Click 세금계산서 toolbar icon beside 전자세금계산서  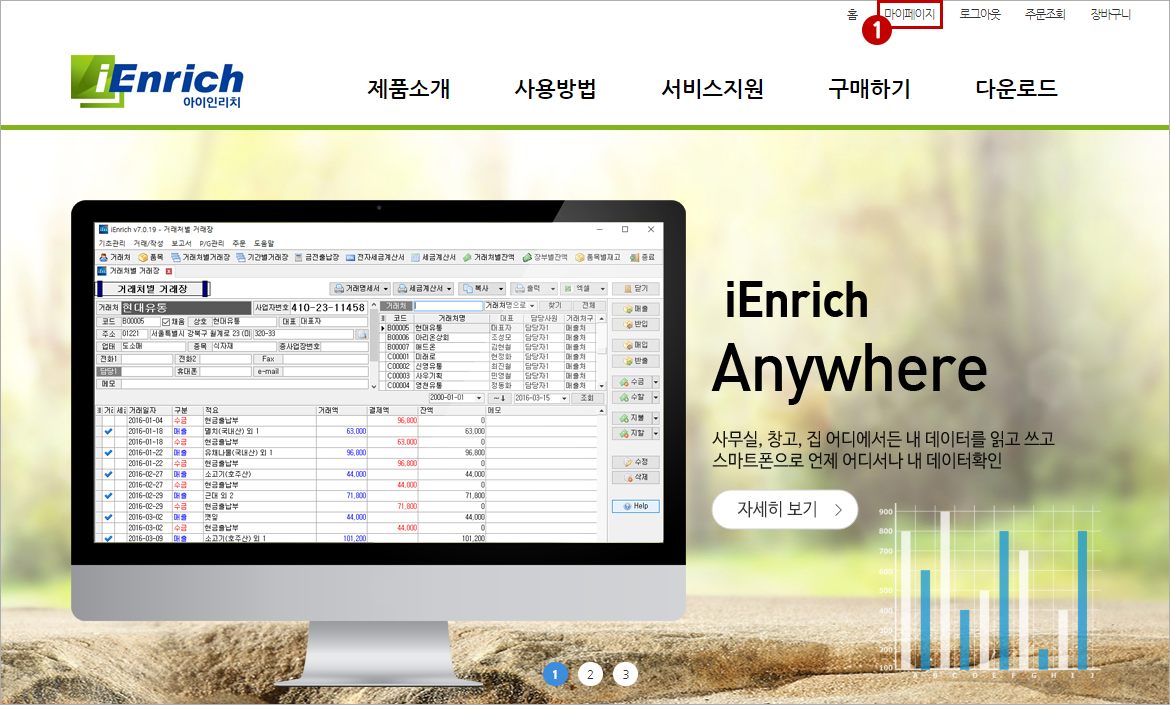434,257
